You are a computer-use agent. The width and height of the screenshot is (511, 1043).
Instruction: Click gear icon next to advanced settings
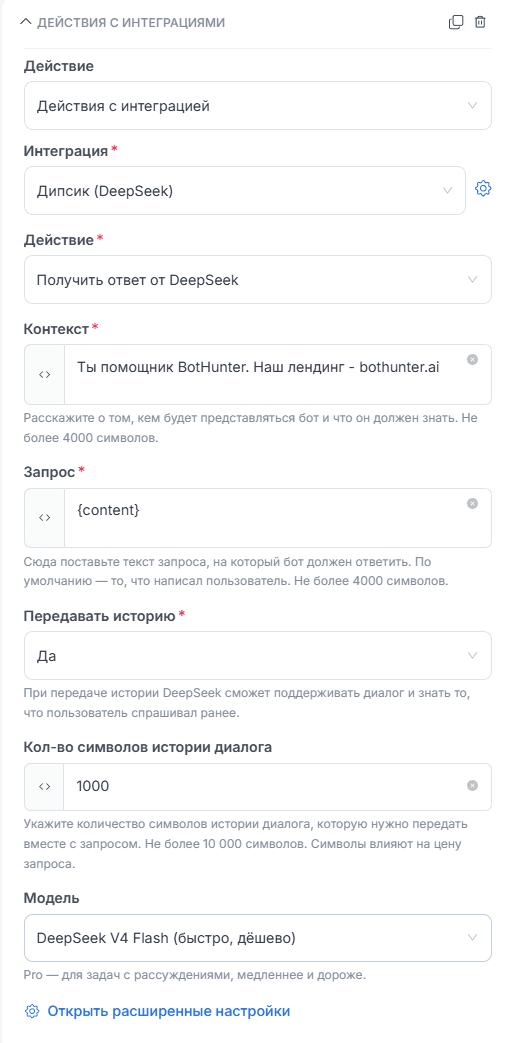31,1011
